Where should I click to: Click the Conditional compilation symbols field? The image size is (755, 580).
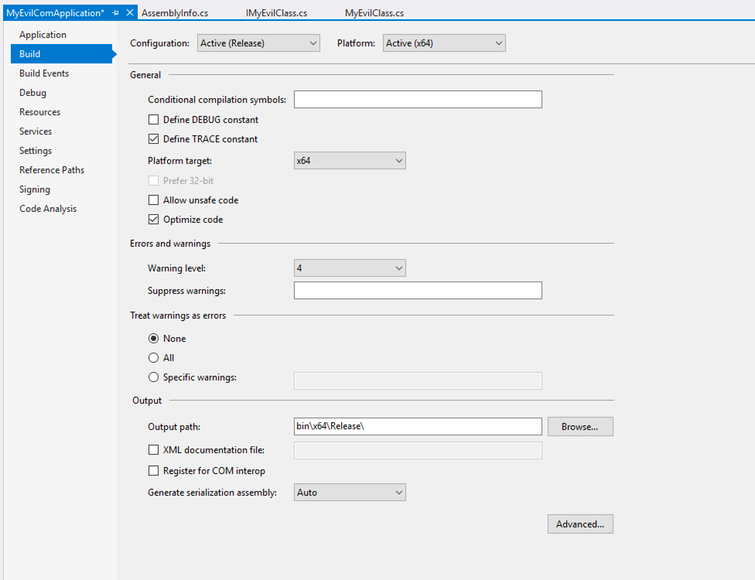tap(418, 100)
